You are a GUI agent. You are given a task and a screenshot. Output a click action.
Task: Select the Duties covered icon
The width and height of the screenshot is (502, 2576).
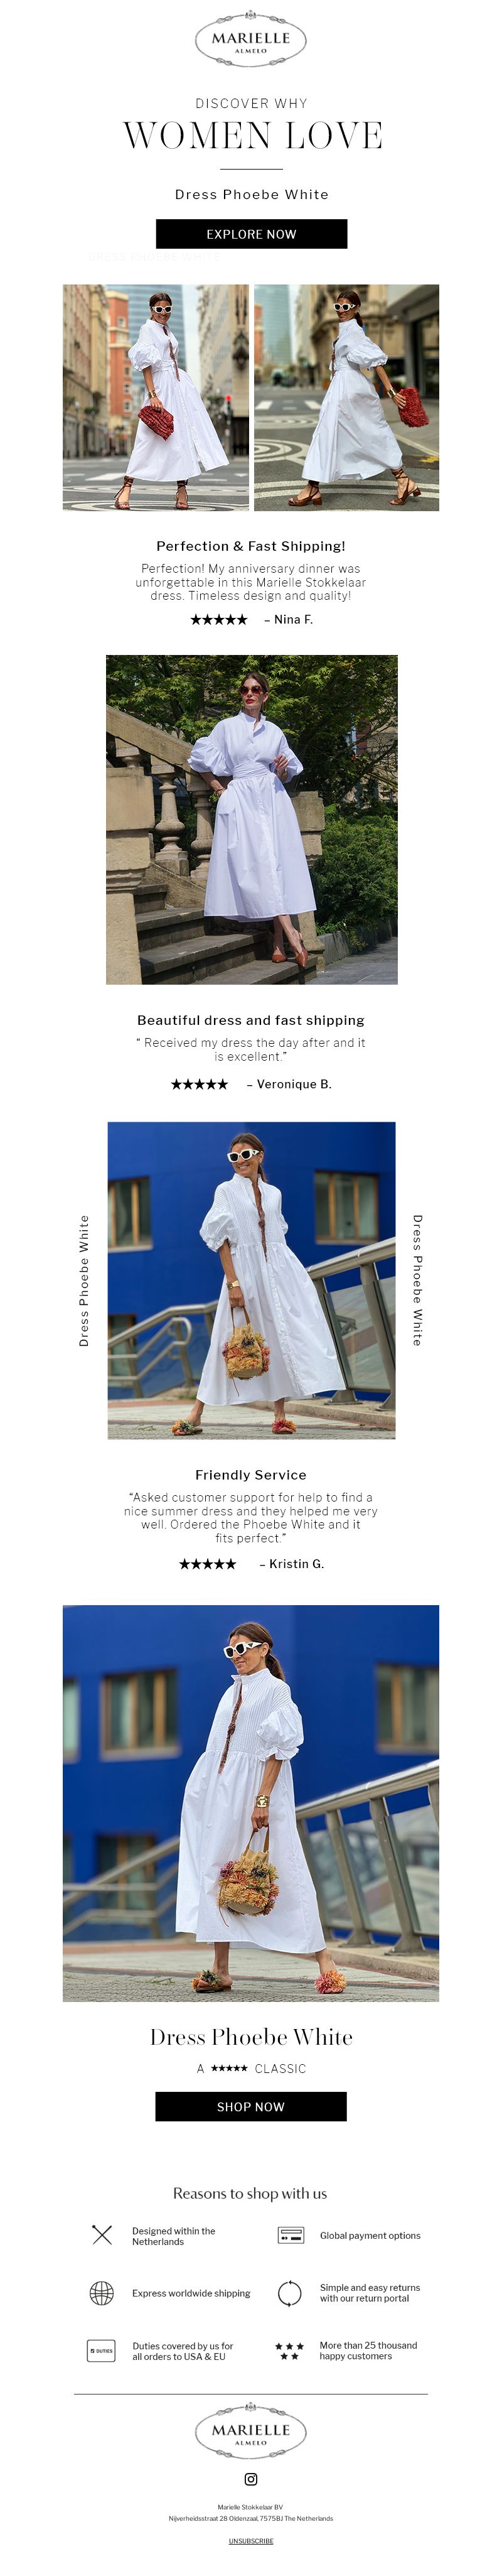coord(101,2350)
